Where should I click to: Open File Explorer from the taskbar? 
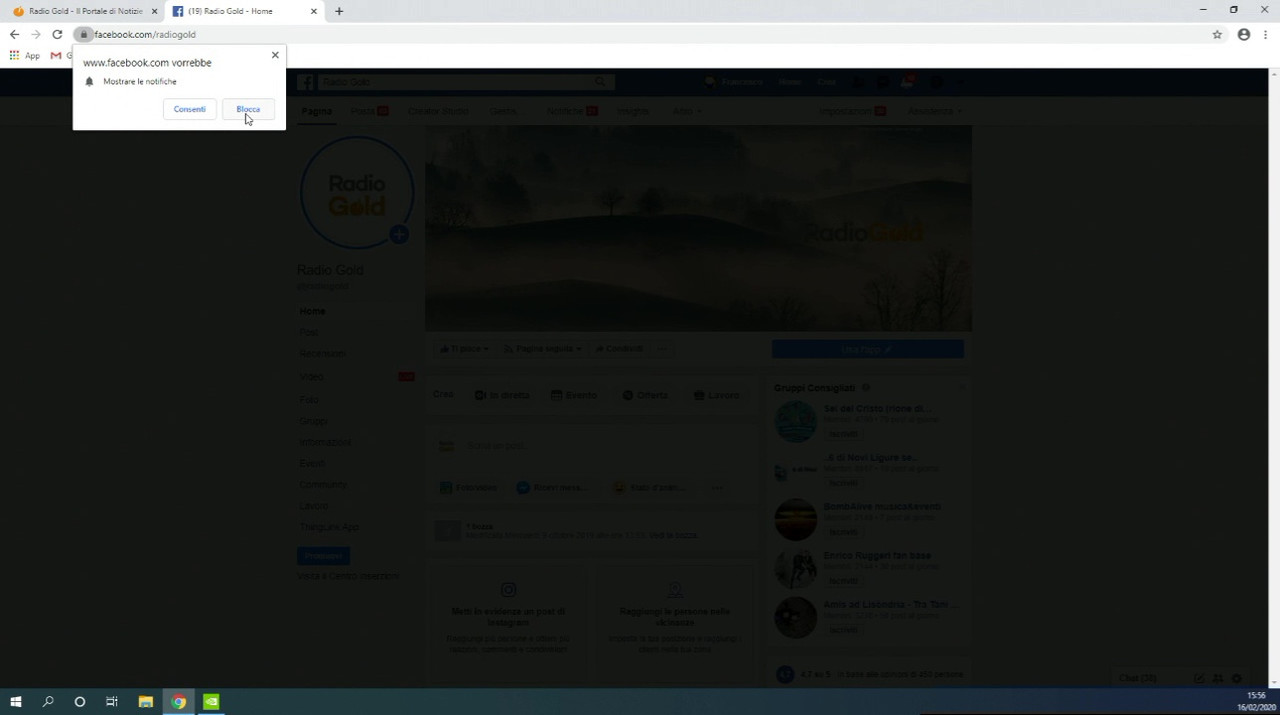[145, 702]
